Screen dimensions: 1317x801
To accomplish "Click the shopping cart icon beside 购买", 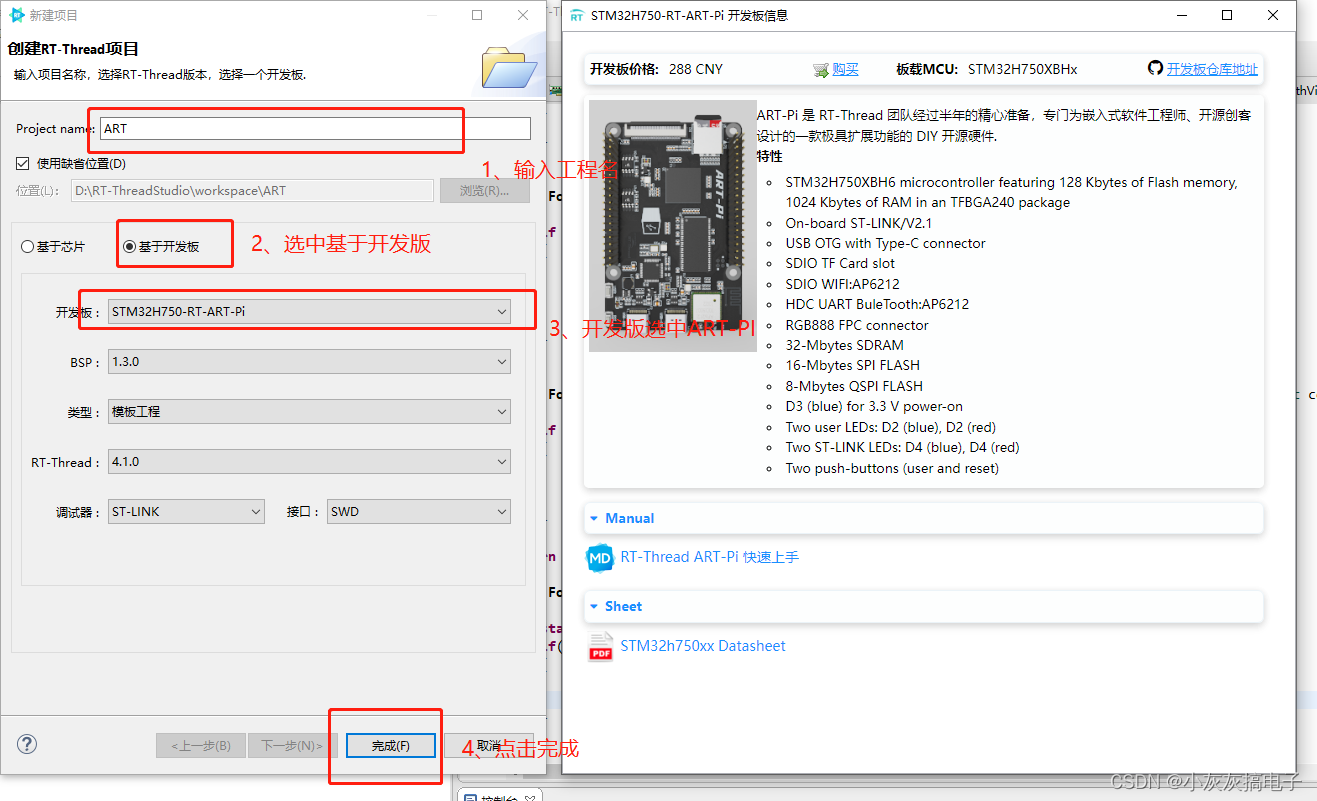I will tap(821, 70).
